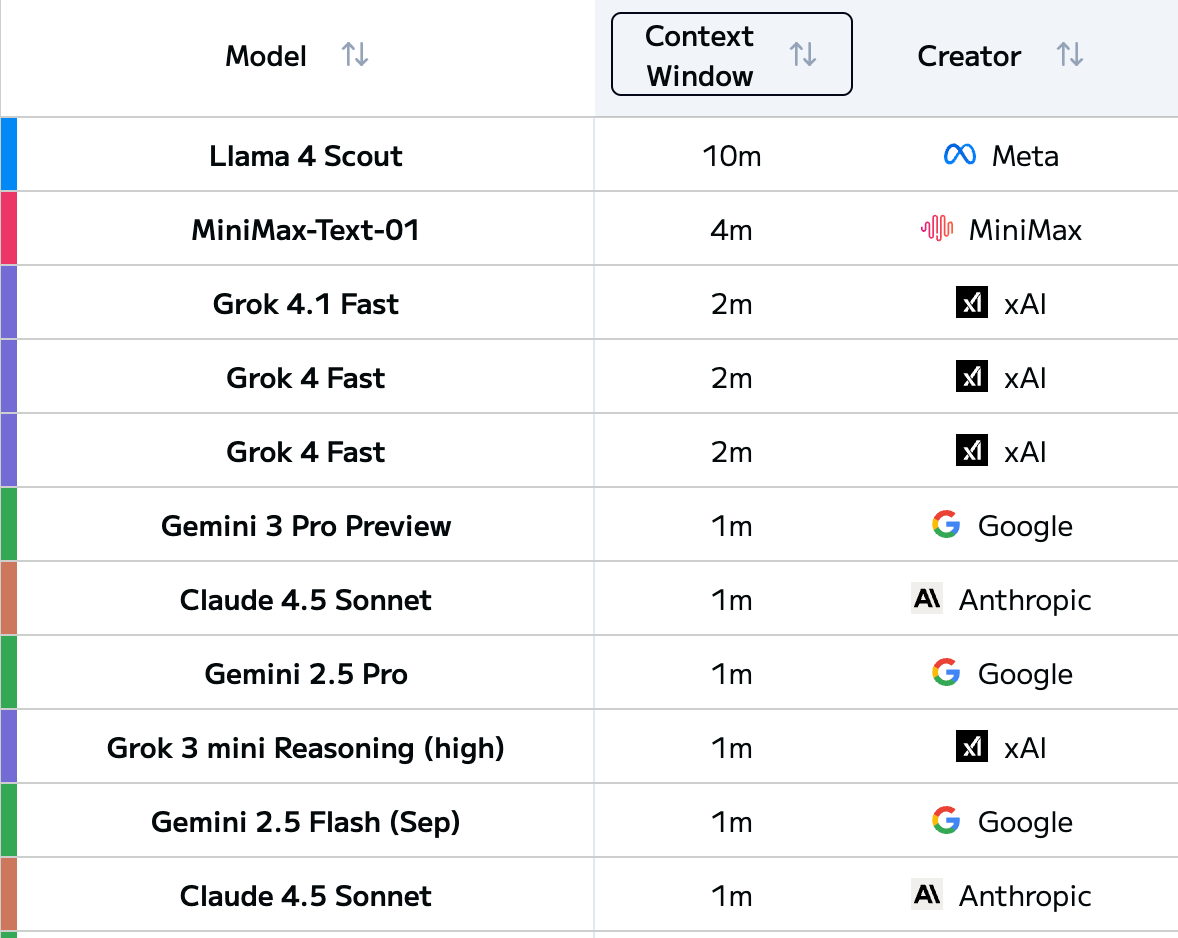The image size is (1178, 938).
Task: Select the Creator column header text
Action: (x=969, y=56)
